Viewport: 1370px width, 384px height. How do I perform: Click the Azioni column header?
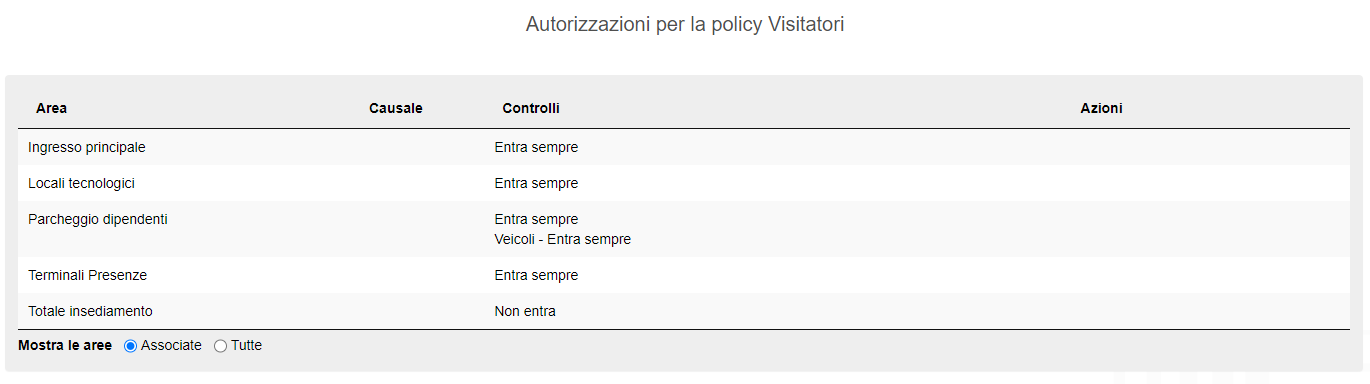coord(1101,108)
